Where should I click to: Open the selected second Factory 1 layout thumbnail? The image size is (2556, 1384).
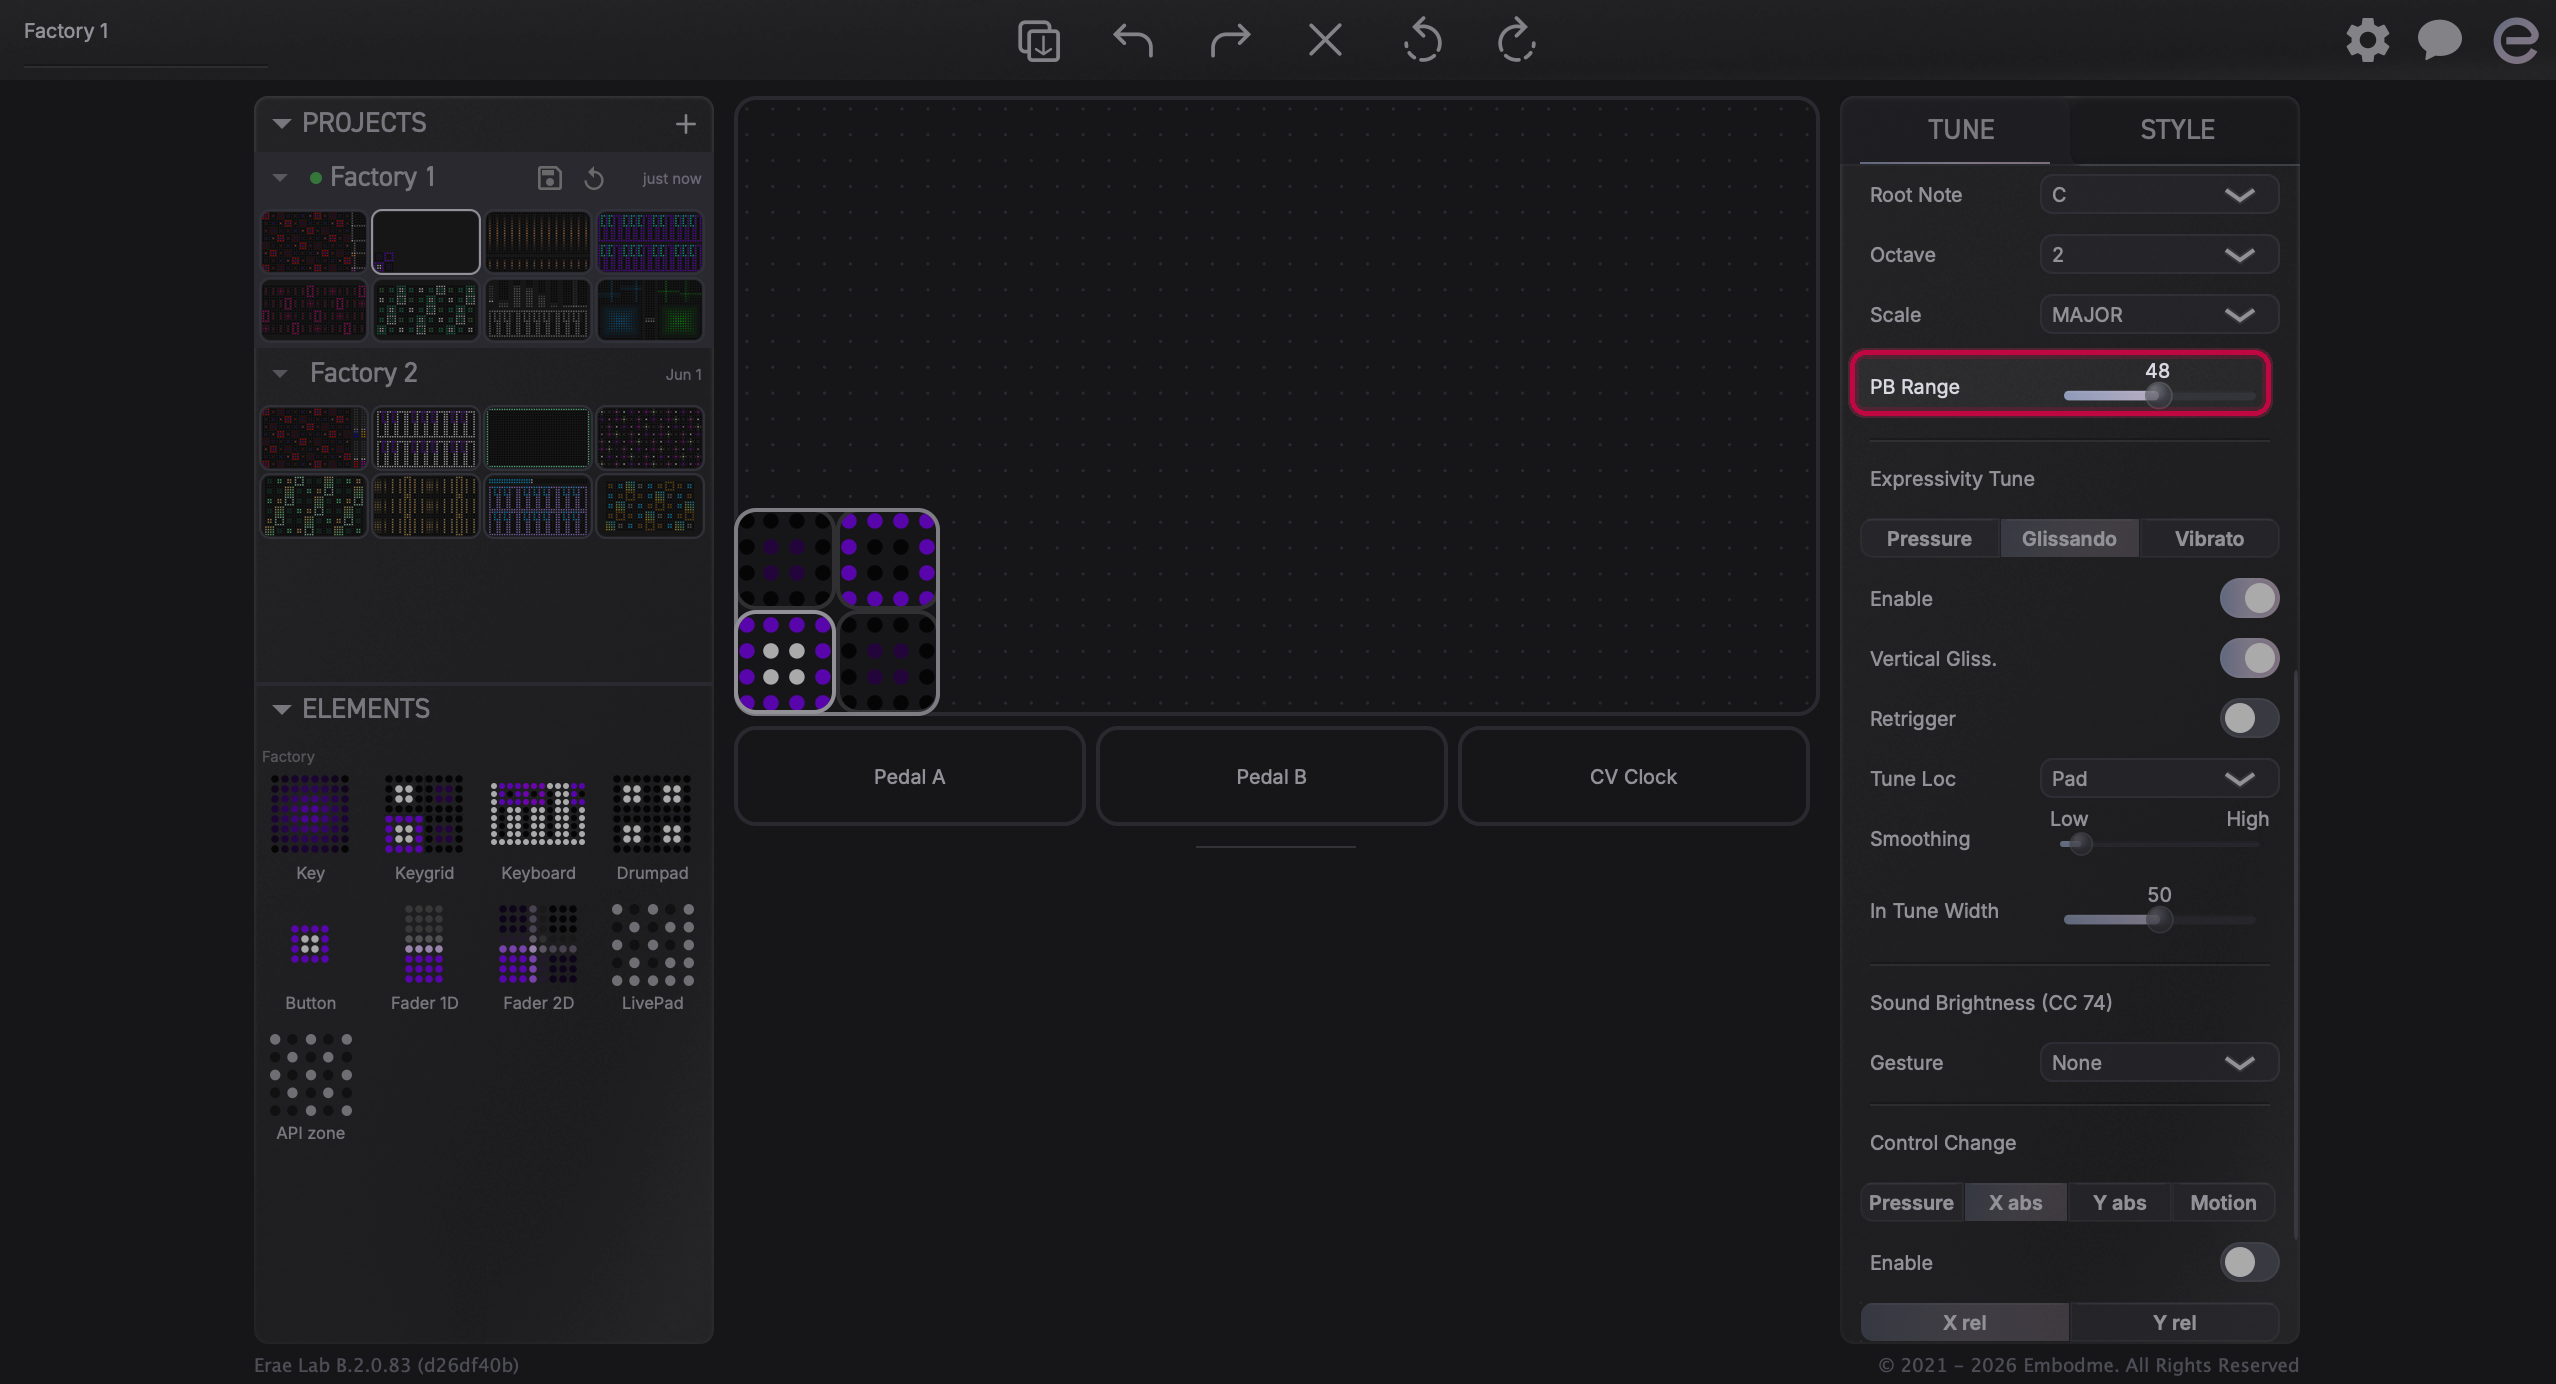425,241
